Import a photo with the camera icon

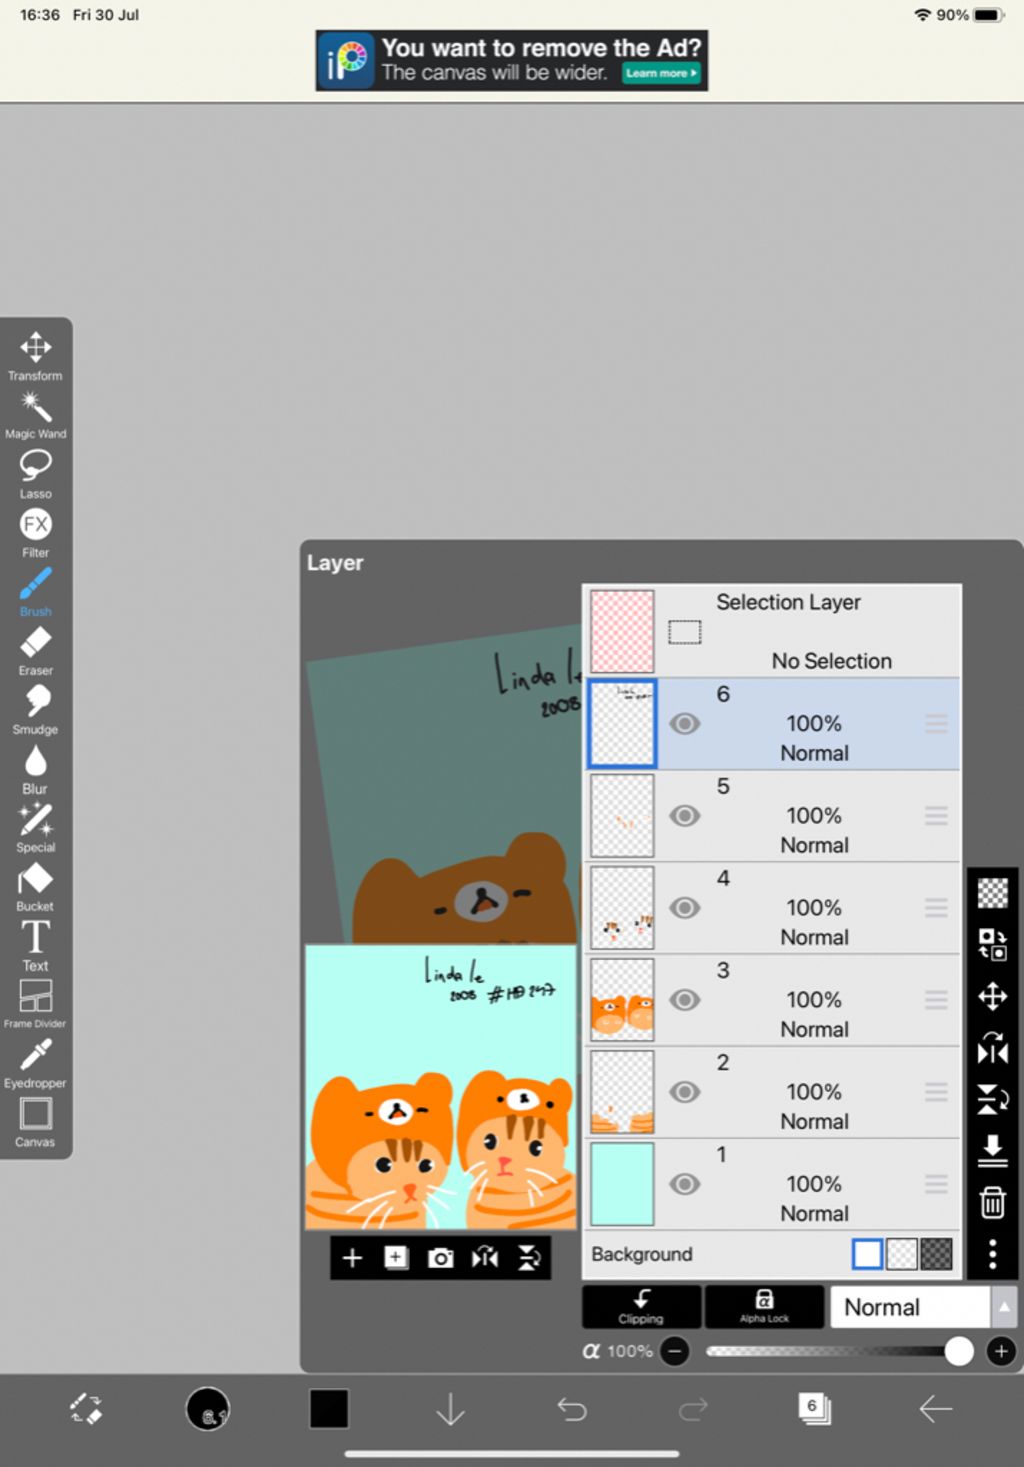coord(440,1257)
